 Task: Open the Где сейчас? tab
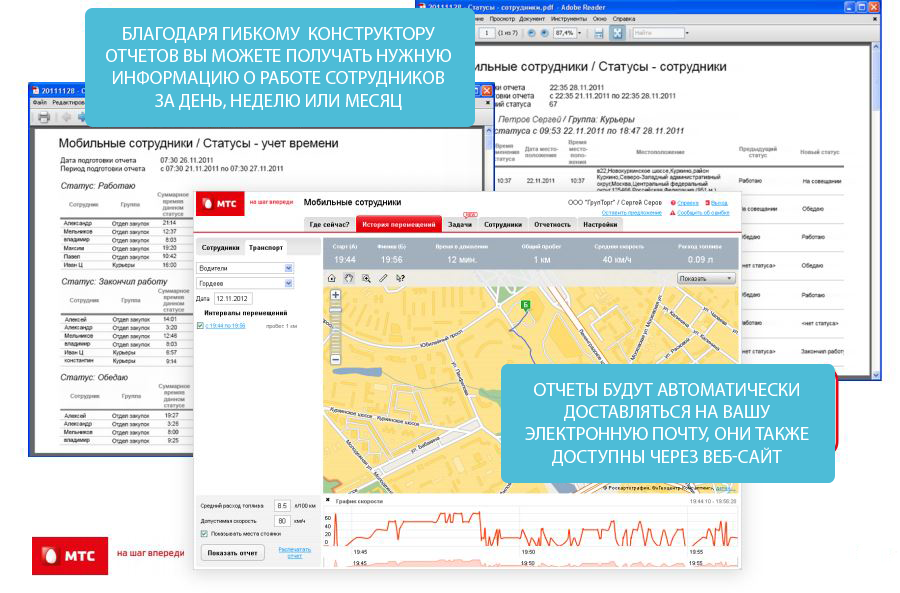pyautogui.click(x=329, y=224)
